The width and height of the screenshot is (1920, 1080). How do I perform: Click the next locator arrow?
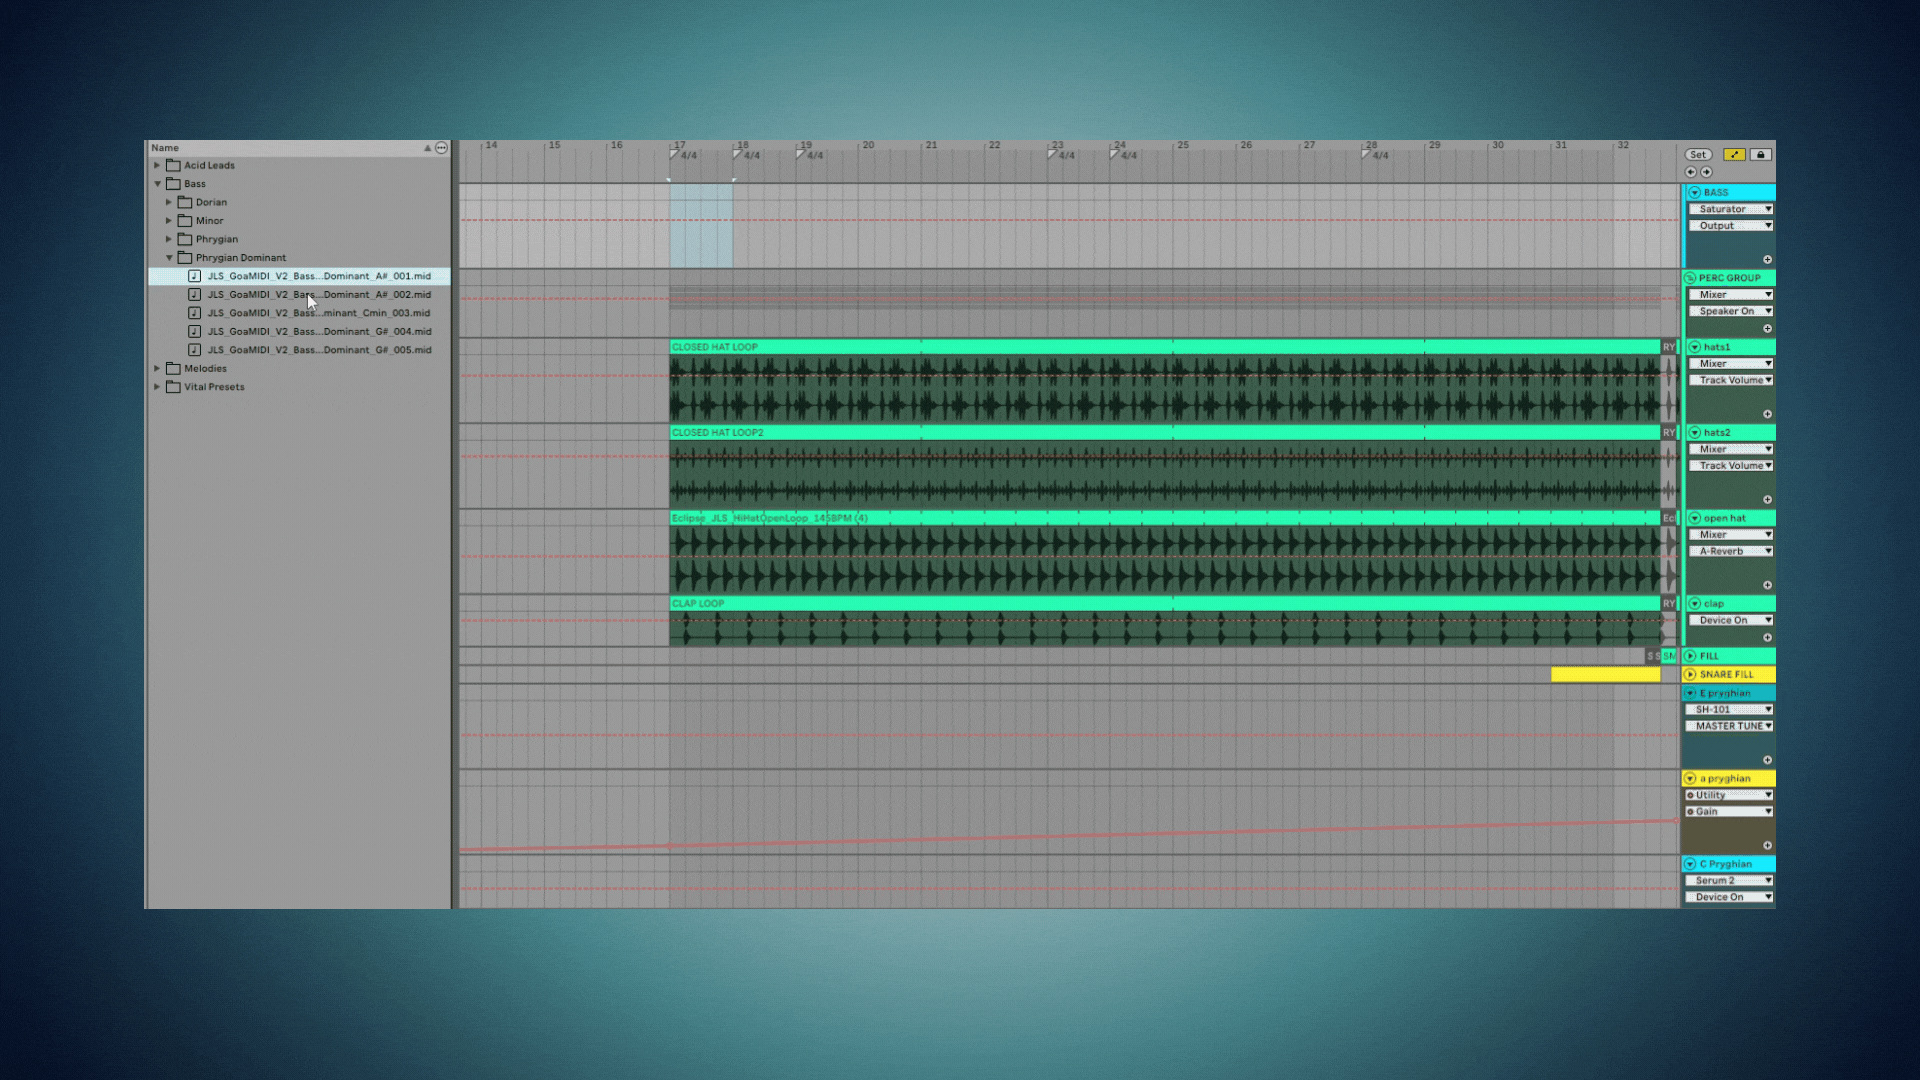[x=1706, y=172]
